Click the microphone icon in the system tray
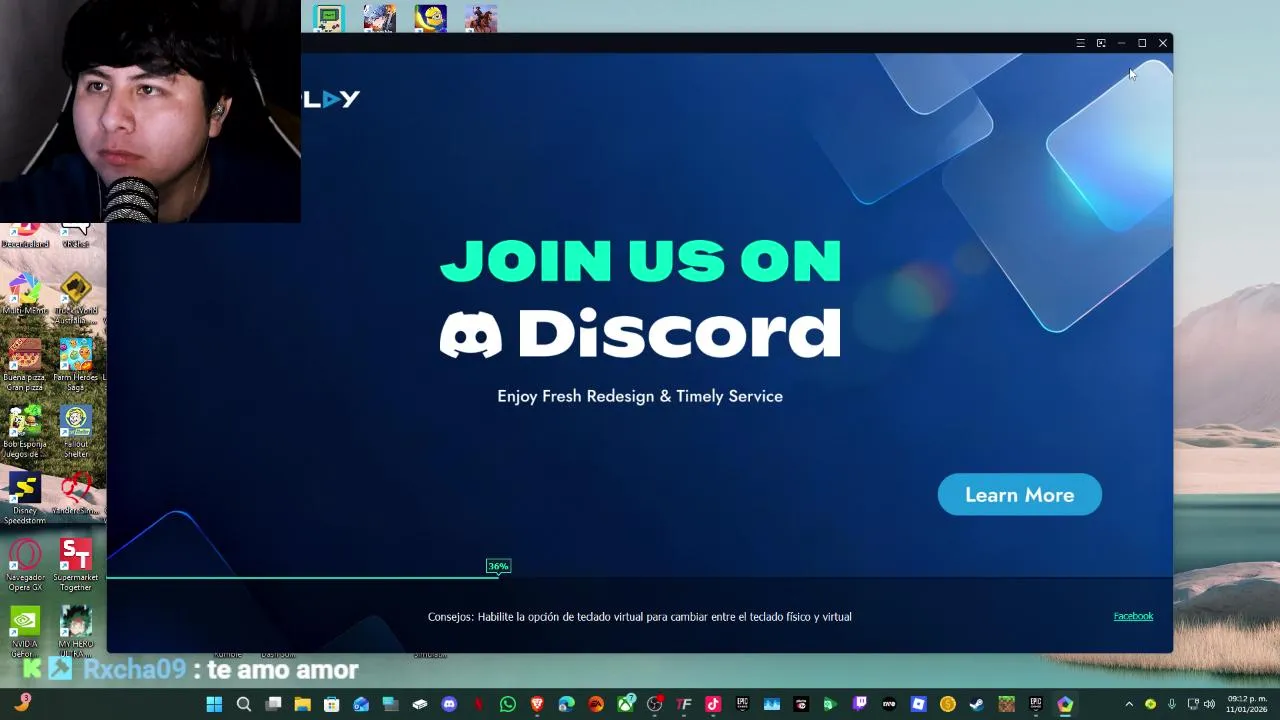 click(1172, 704)
